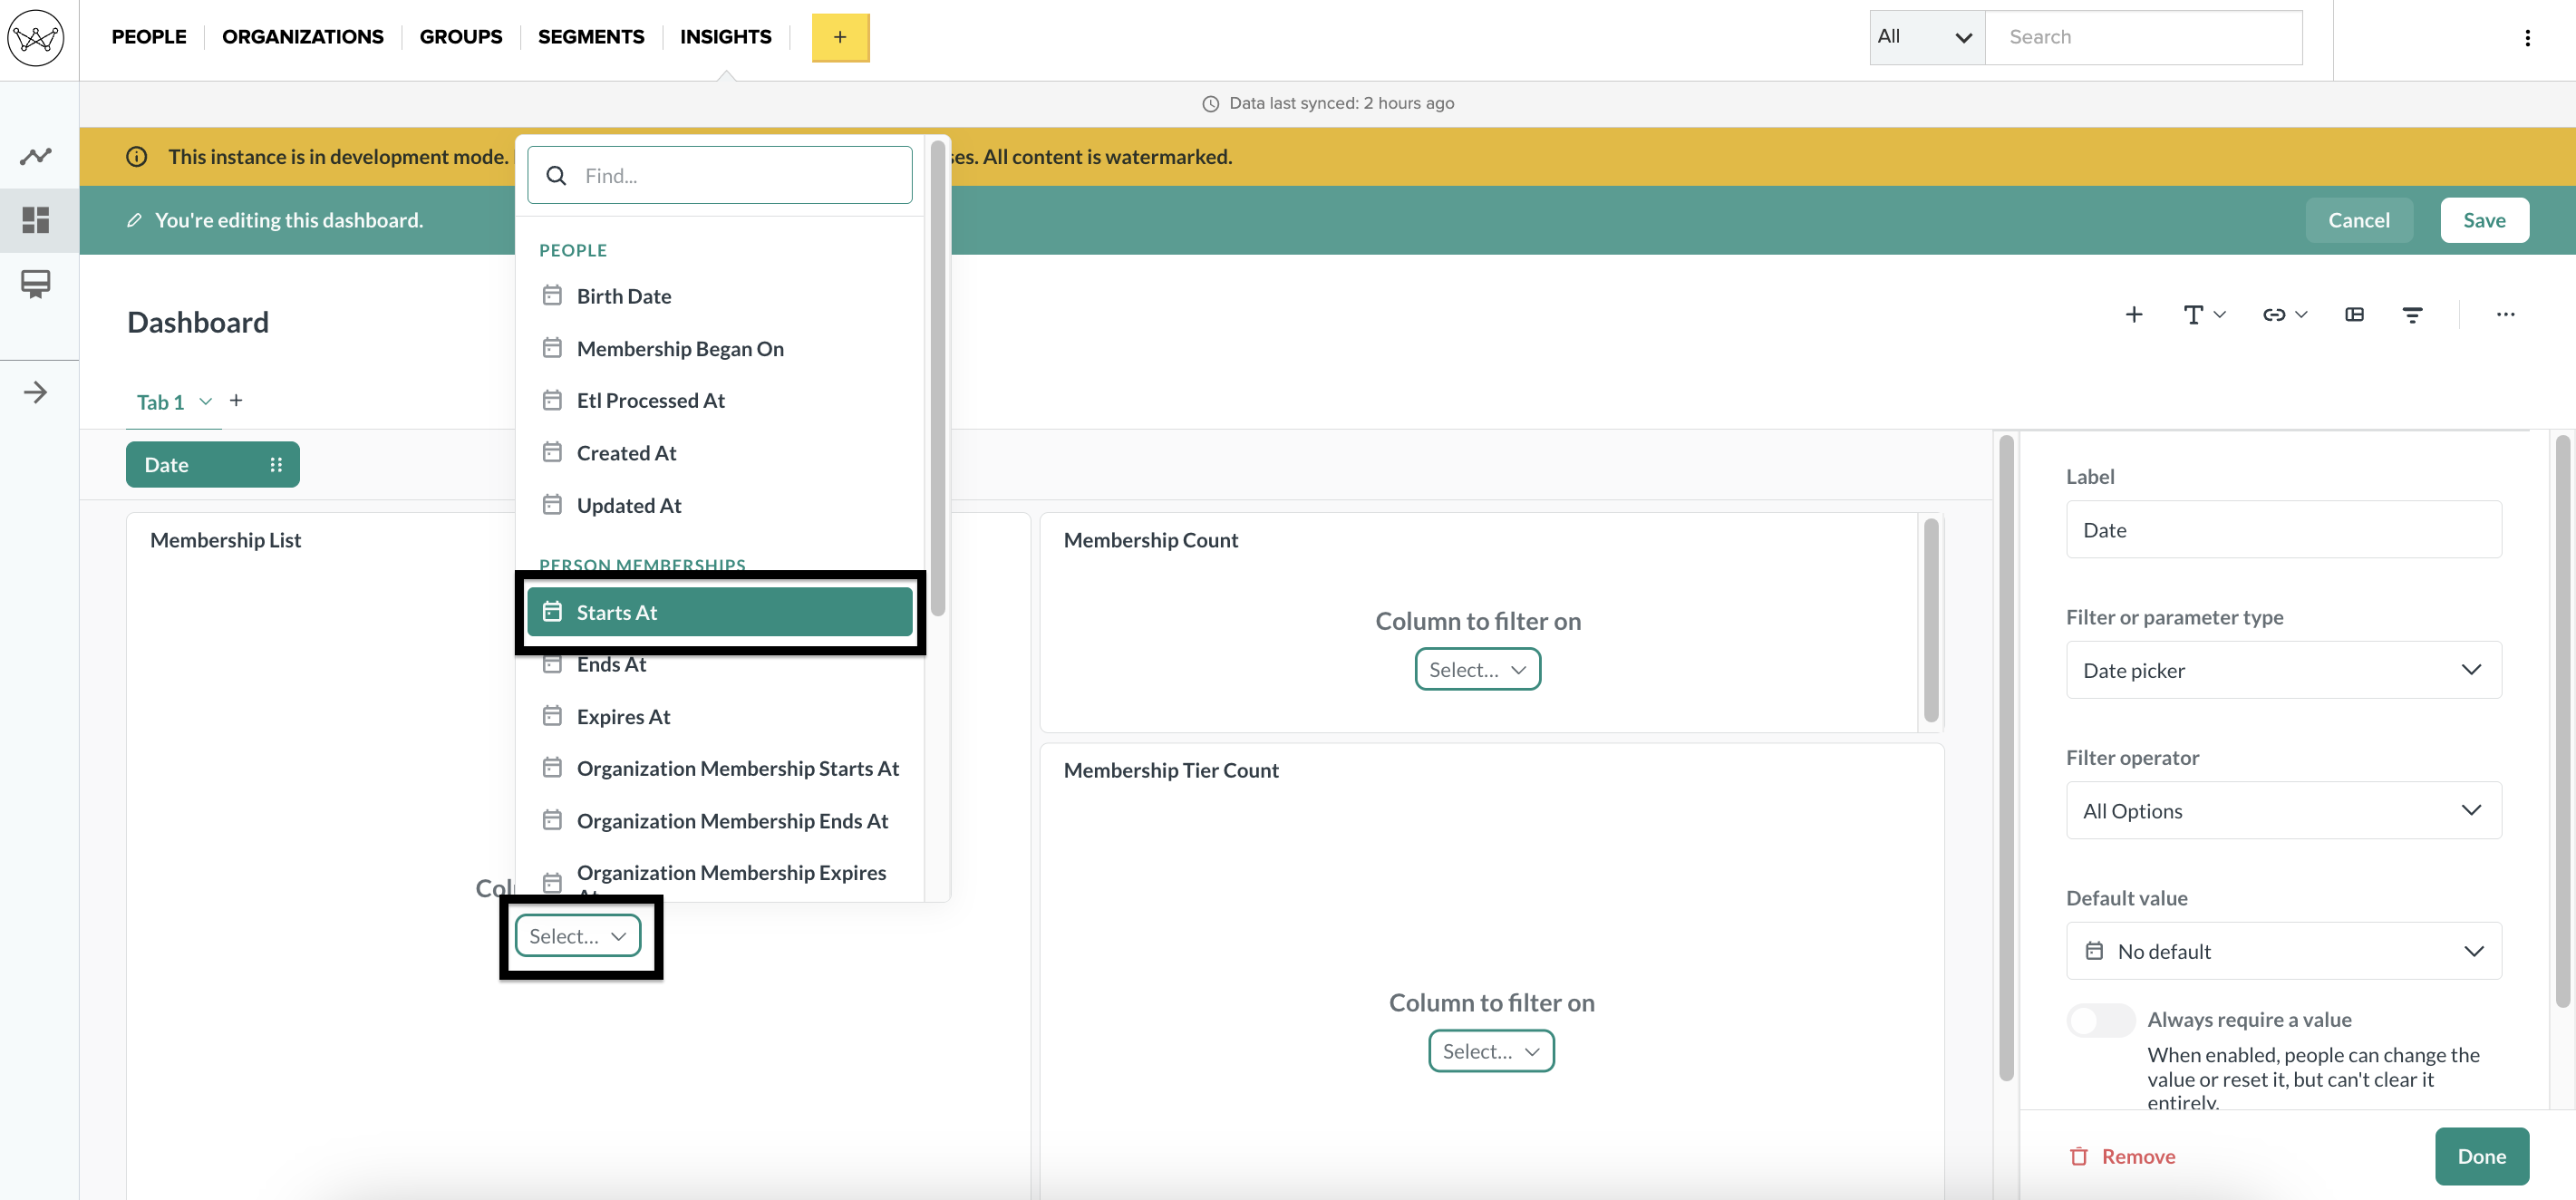Expand the Tab 1 chevron menu
Viewport: 2576px width, 1200px height.
click(205, 401)
